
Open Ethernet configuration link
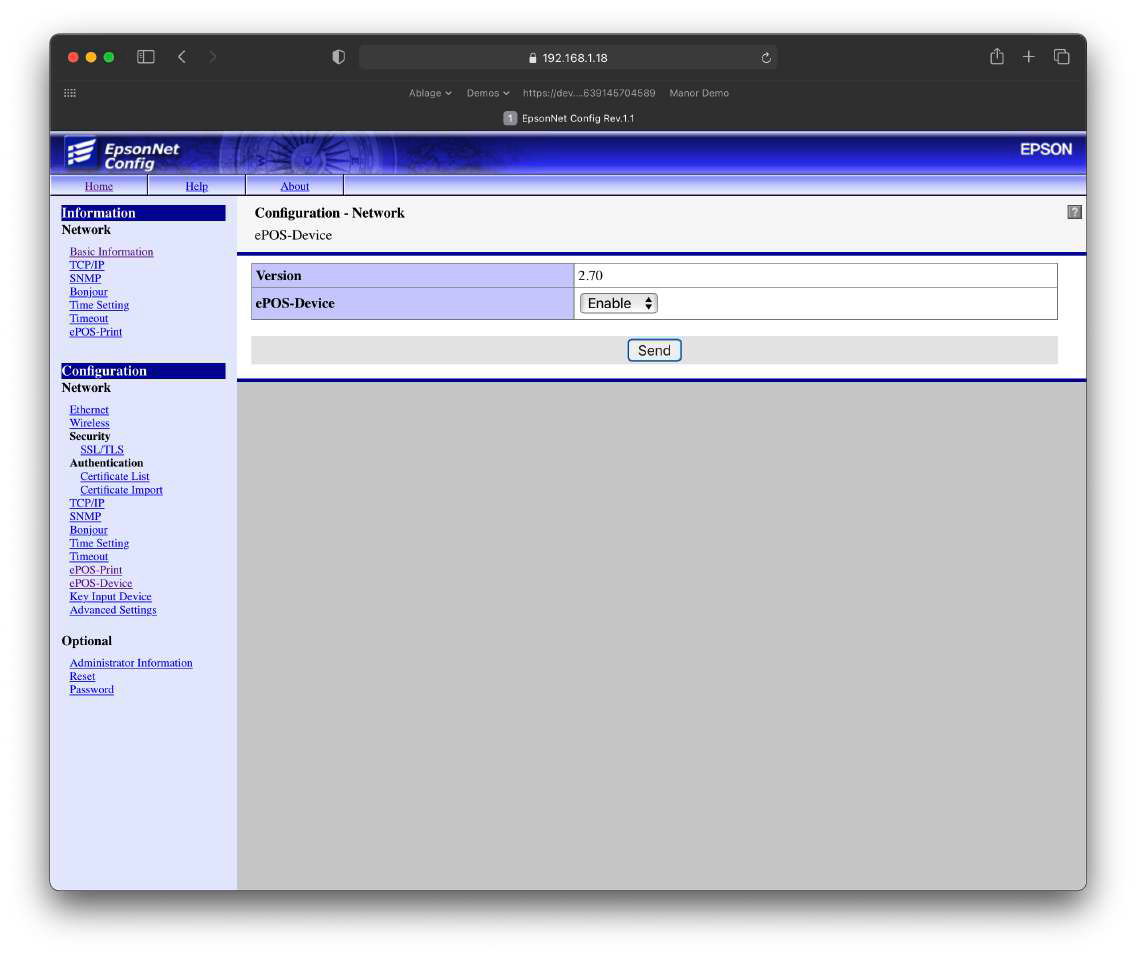point(89,410)
